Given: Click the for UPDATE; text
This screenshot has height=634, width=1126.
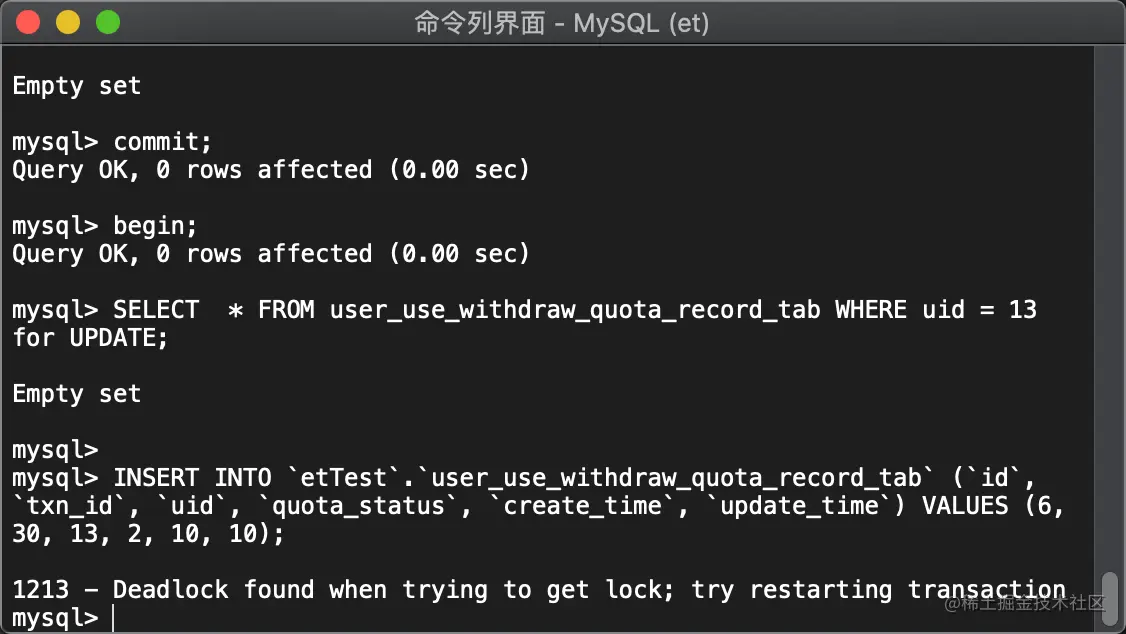Looking at the screenshot, I should pos(90,337).
